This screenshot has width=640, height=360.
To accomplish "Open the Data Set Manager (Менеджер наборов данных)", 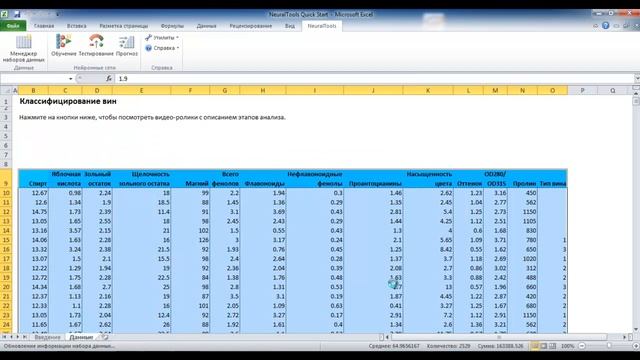I will [x=23, y=49].
